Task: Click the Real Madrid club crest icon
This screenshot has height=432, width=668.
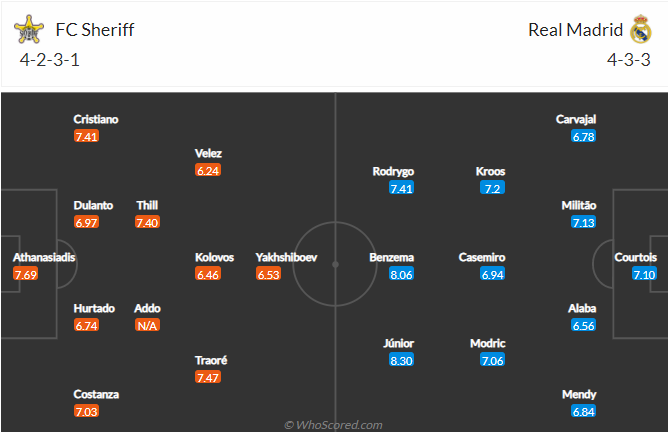Action: 641,29
